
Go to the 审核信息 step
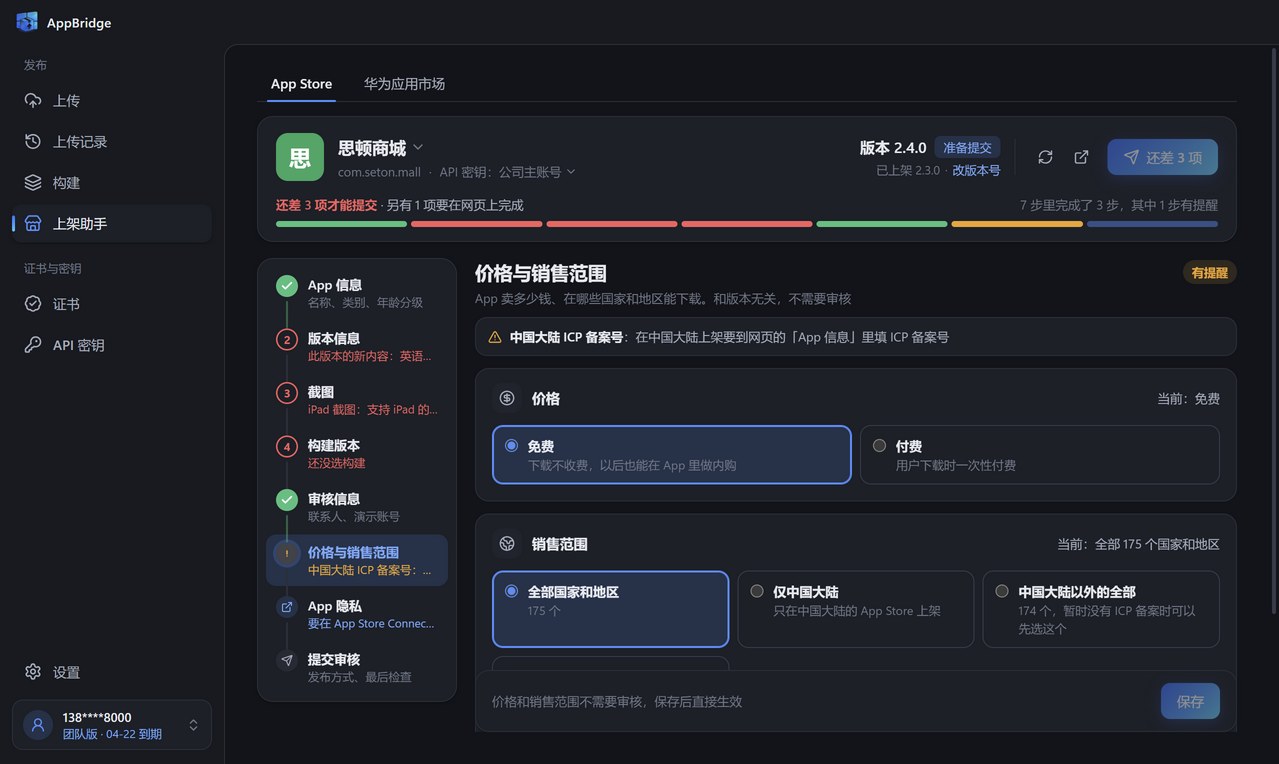pyautogui.click(x=357, y=507)
